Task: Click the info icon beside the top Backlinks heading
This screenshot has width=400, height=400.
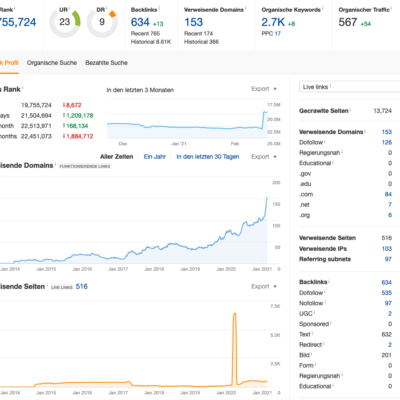Action: click(x=159, y=8)
